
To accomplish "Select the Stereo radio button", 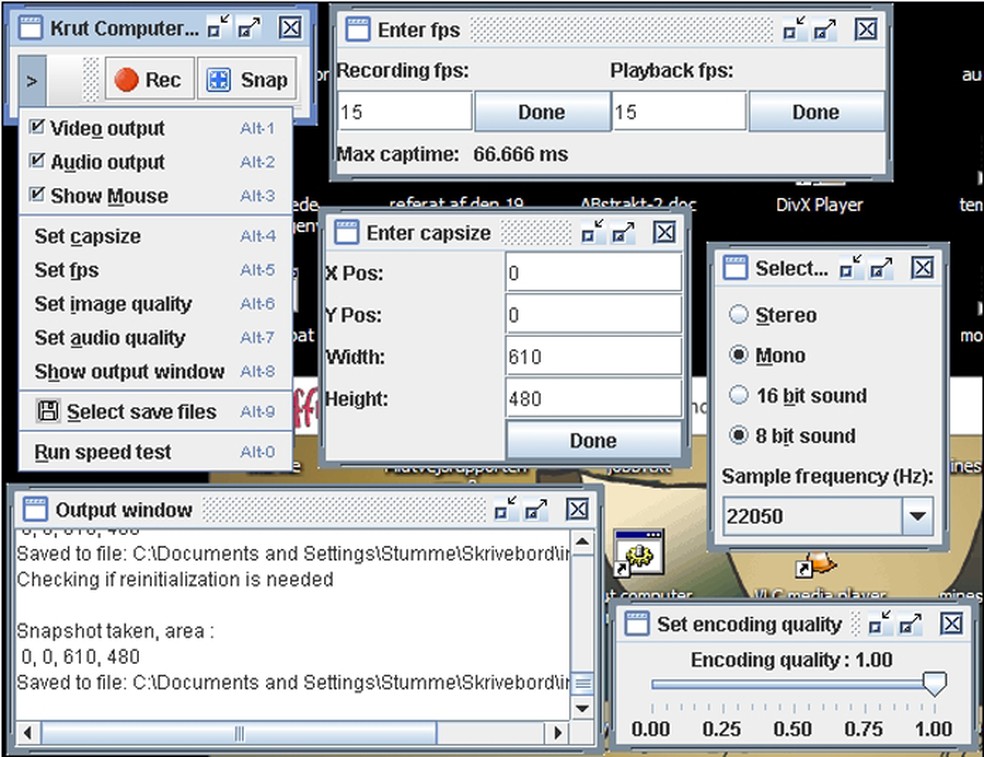I will tap(739, 315).
